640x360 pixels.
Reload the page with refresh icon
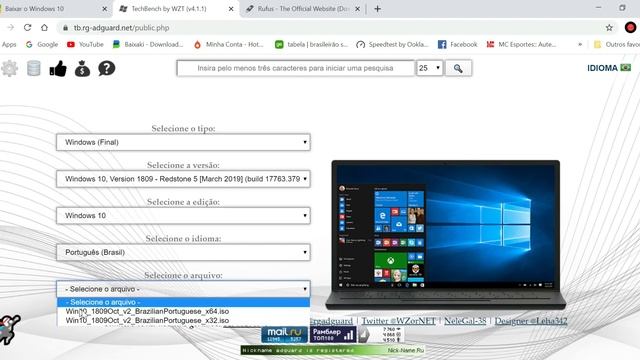pyautogui.click(x=27, y=27)
